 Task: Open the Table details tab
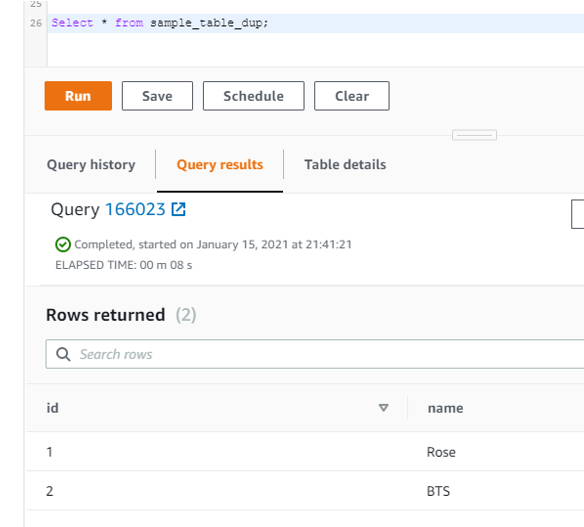(345, 165)
